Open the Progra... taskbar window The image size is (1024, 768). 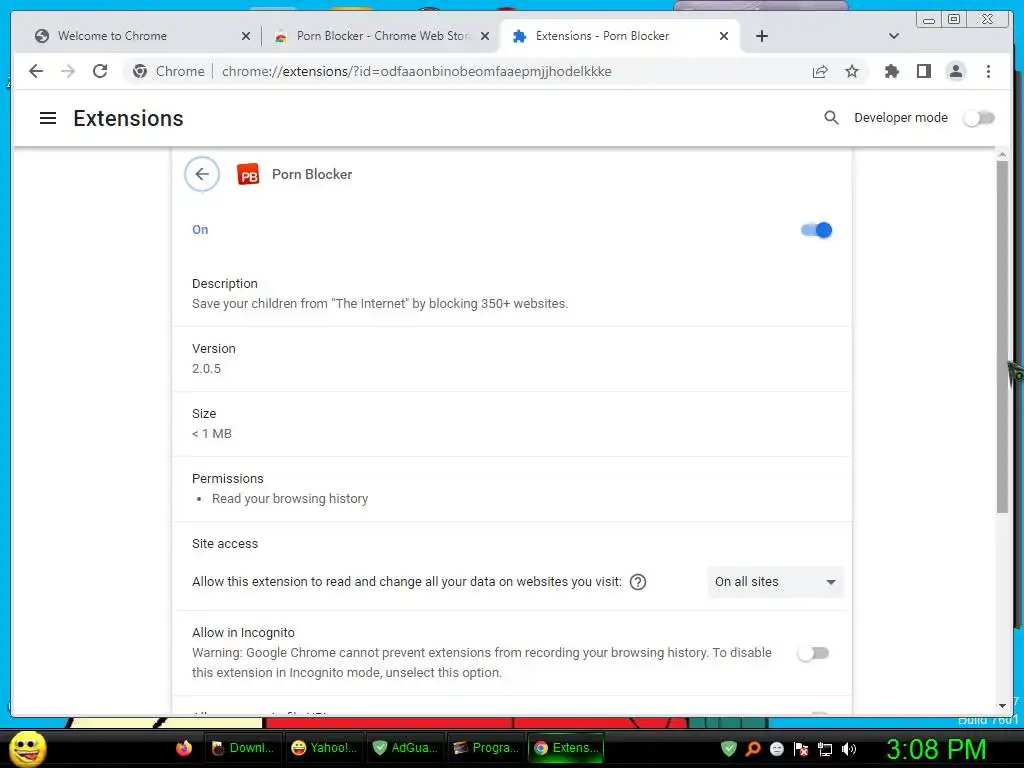pyautogui.click(x=486, y=748)
